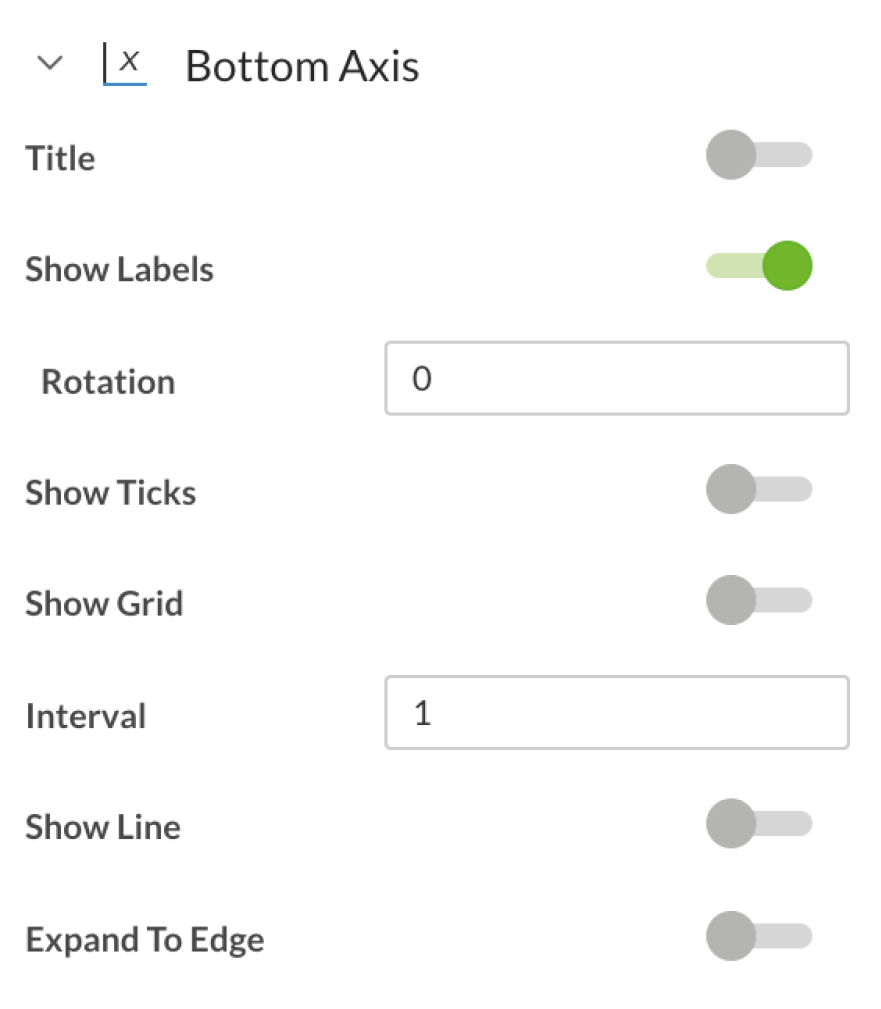This screenshot has width=881, height=1009.
Task: Enable the Title toggle
Action: 759,155
